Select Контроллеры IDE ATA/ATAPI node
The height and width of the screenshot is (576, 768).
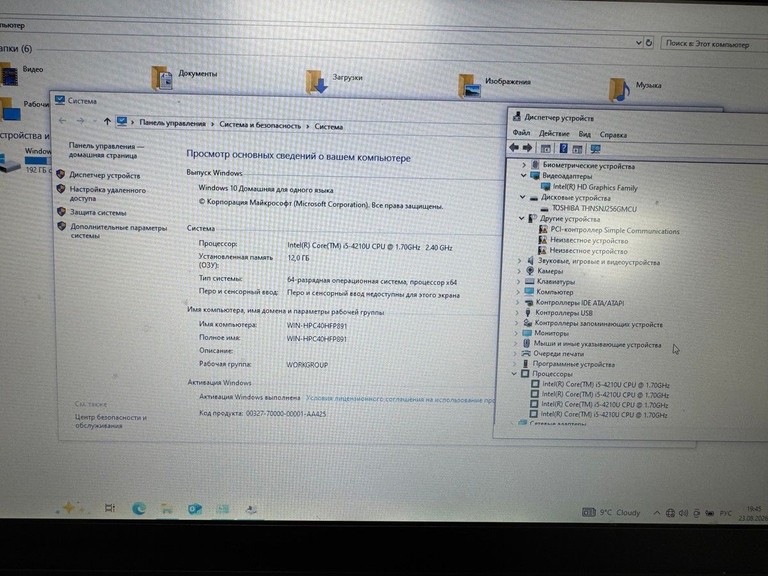[579, 302]
